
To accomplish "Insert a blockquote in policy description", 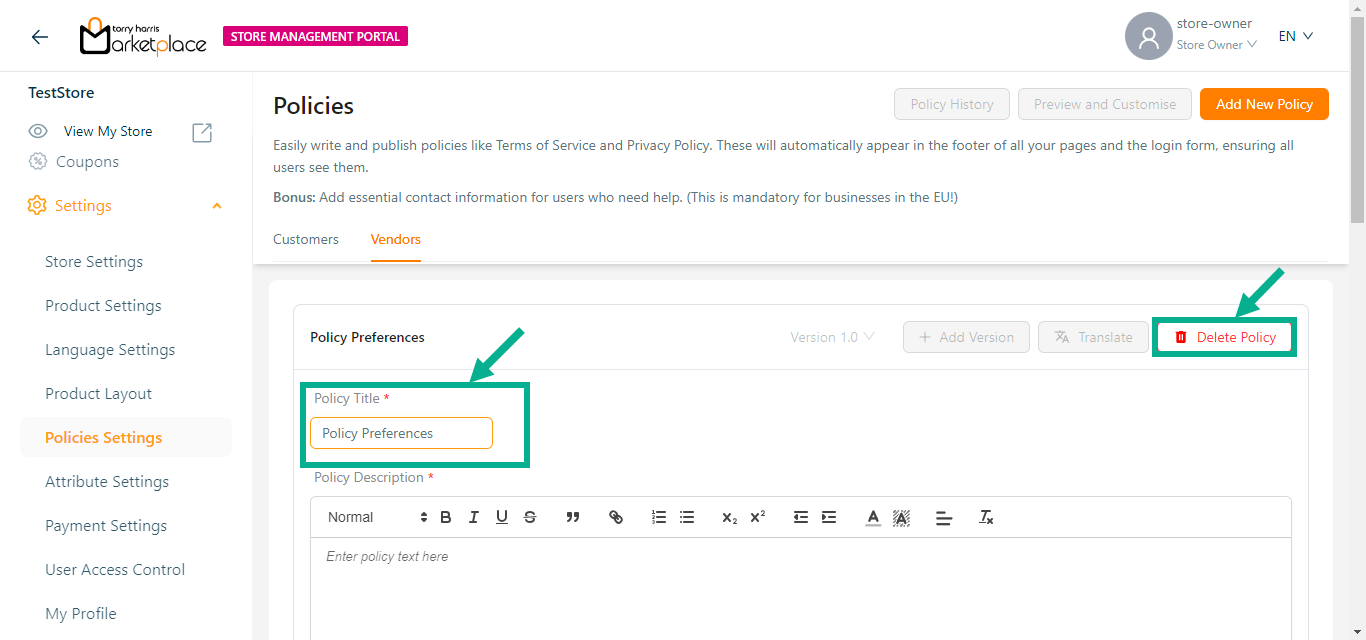I will pyautogui.click(x=573, y=517).
